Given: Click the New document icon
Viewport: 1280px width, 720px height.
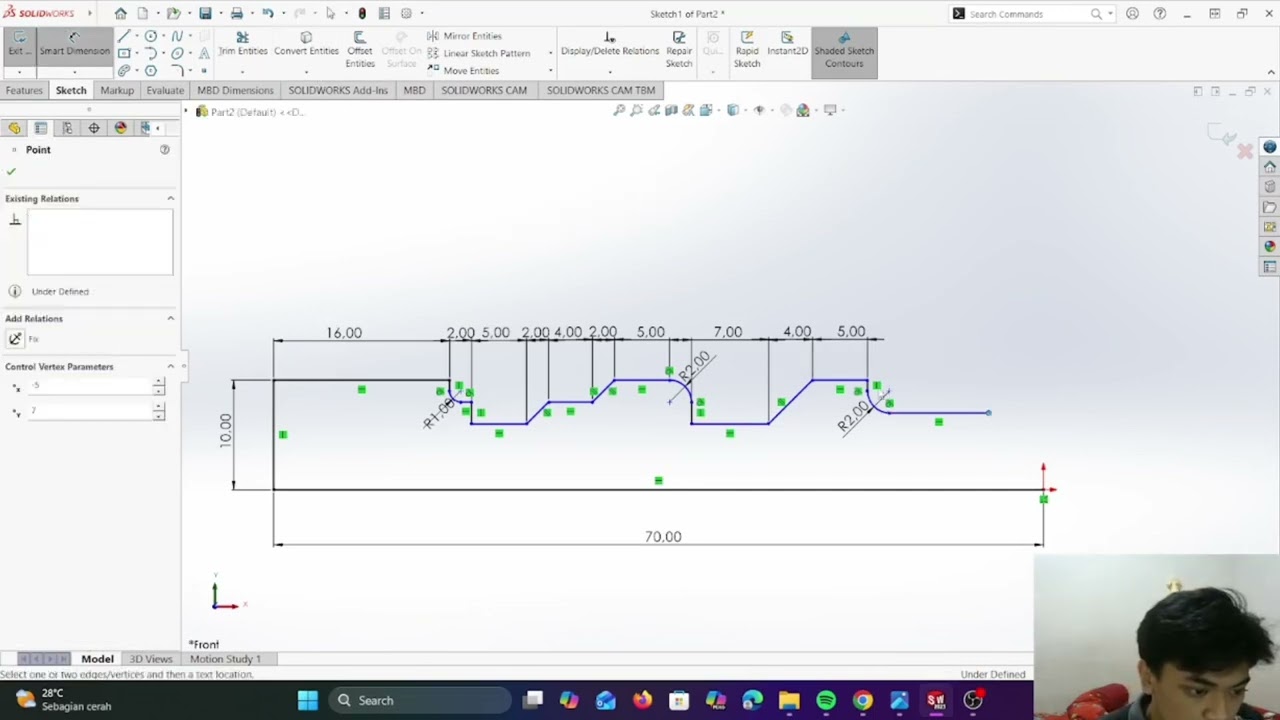Looking at the screenshot, I should click(143, 14).
